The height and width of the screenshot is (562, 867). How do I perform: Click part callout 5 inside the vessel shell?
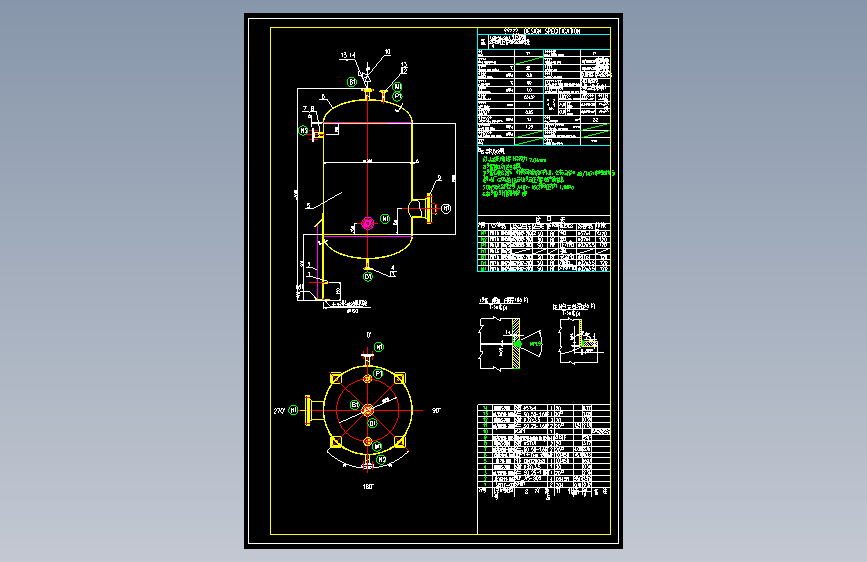point(308,206)
